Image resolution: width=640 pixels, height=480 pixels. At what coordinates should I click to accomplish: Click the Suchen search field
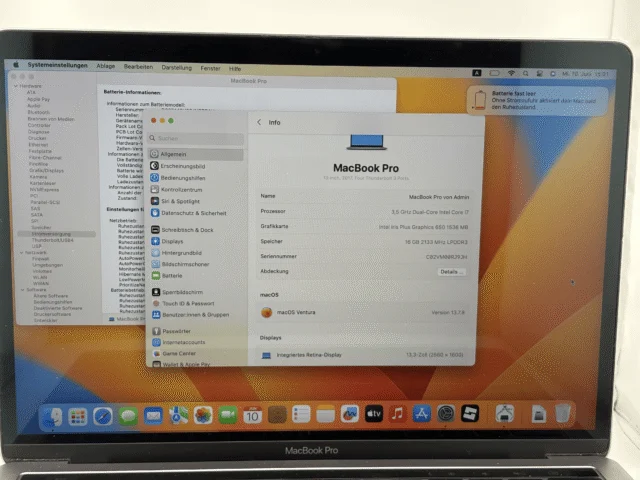pyautogui.click(x=196, y=138)
